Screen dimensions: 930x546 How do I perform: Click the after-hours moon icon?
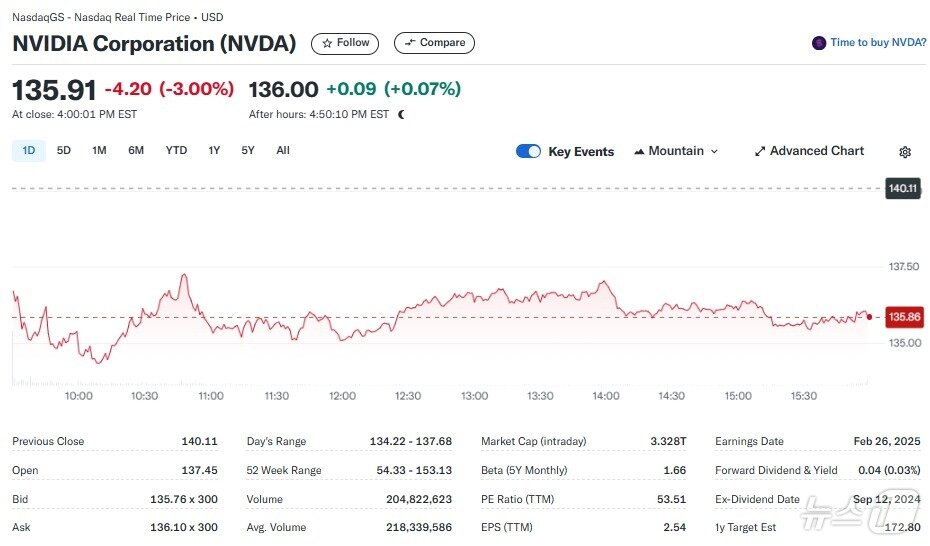click(401, 115)
